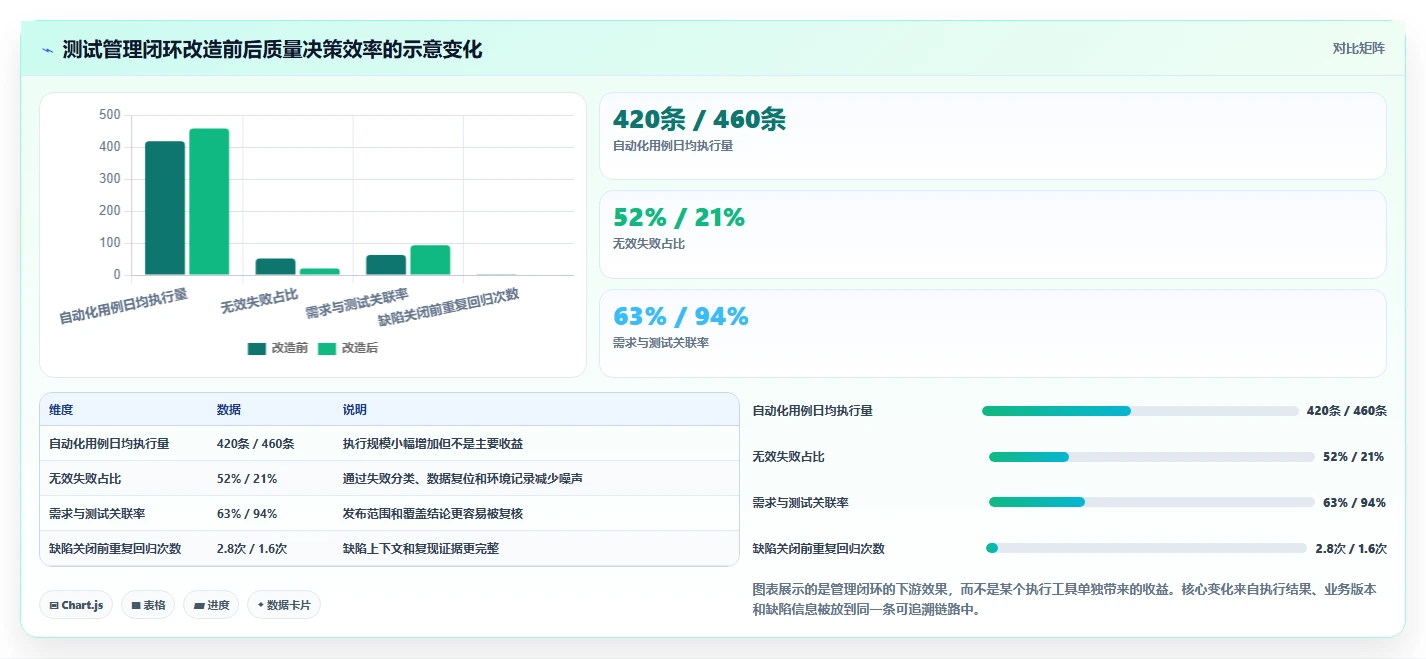Click the 改造前 bar for 无效失败占比

point(275,267)
